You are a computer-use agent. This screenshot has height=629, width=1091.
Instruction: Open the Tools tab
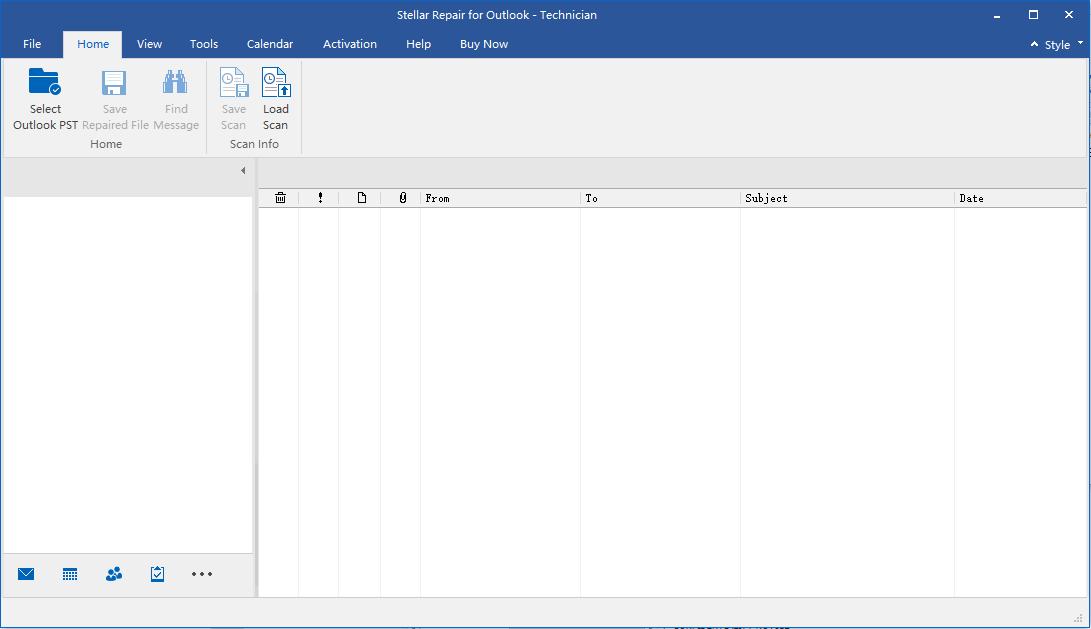click(x=204, y=44)
